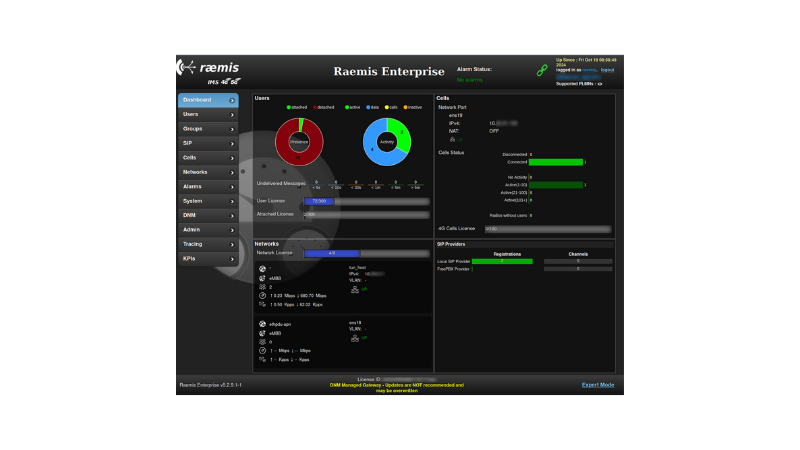800x450 pixels.
Task: Click users icon beside count 2 in networks
Action: pyautogui.click(x=262, y=287)
